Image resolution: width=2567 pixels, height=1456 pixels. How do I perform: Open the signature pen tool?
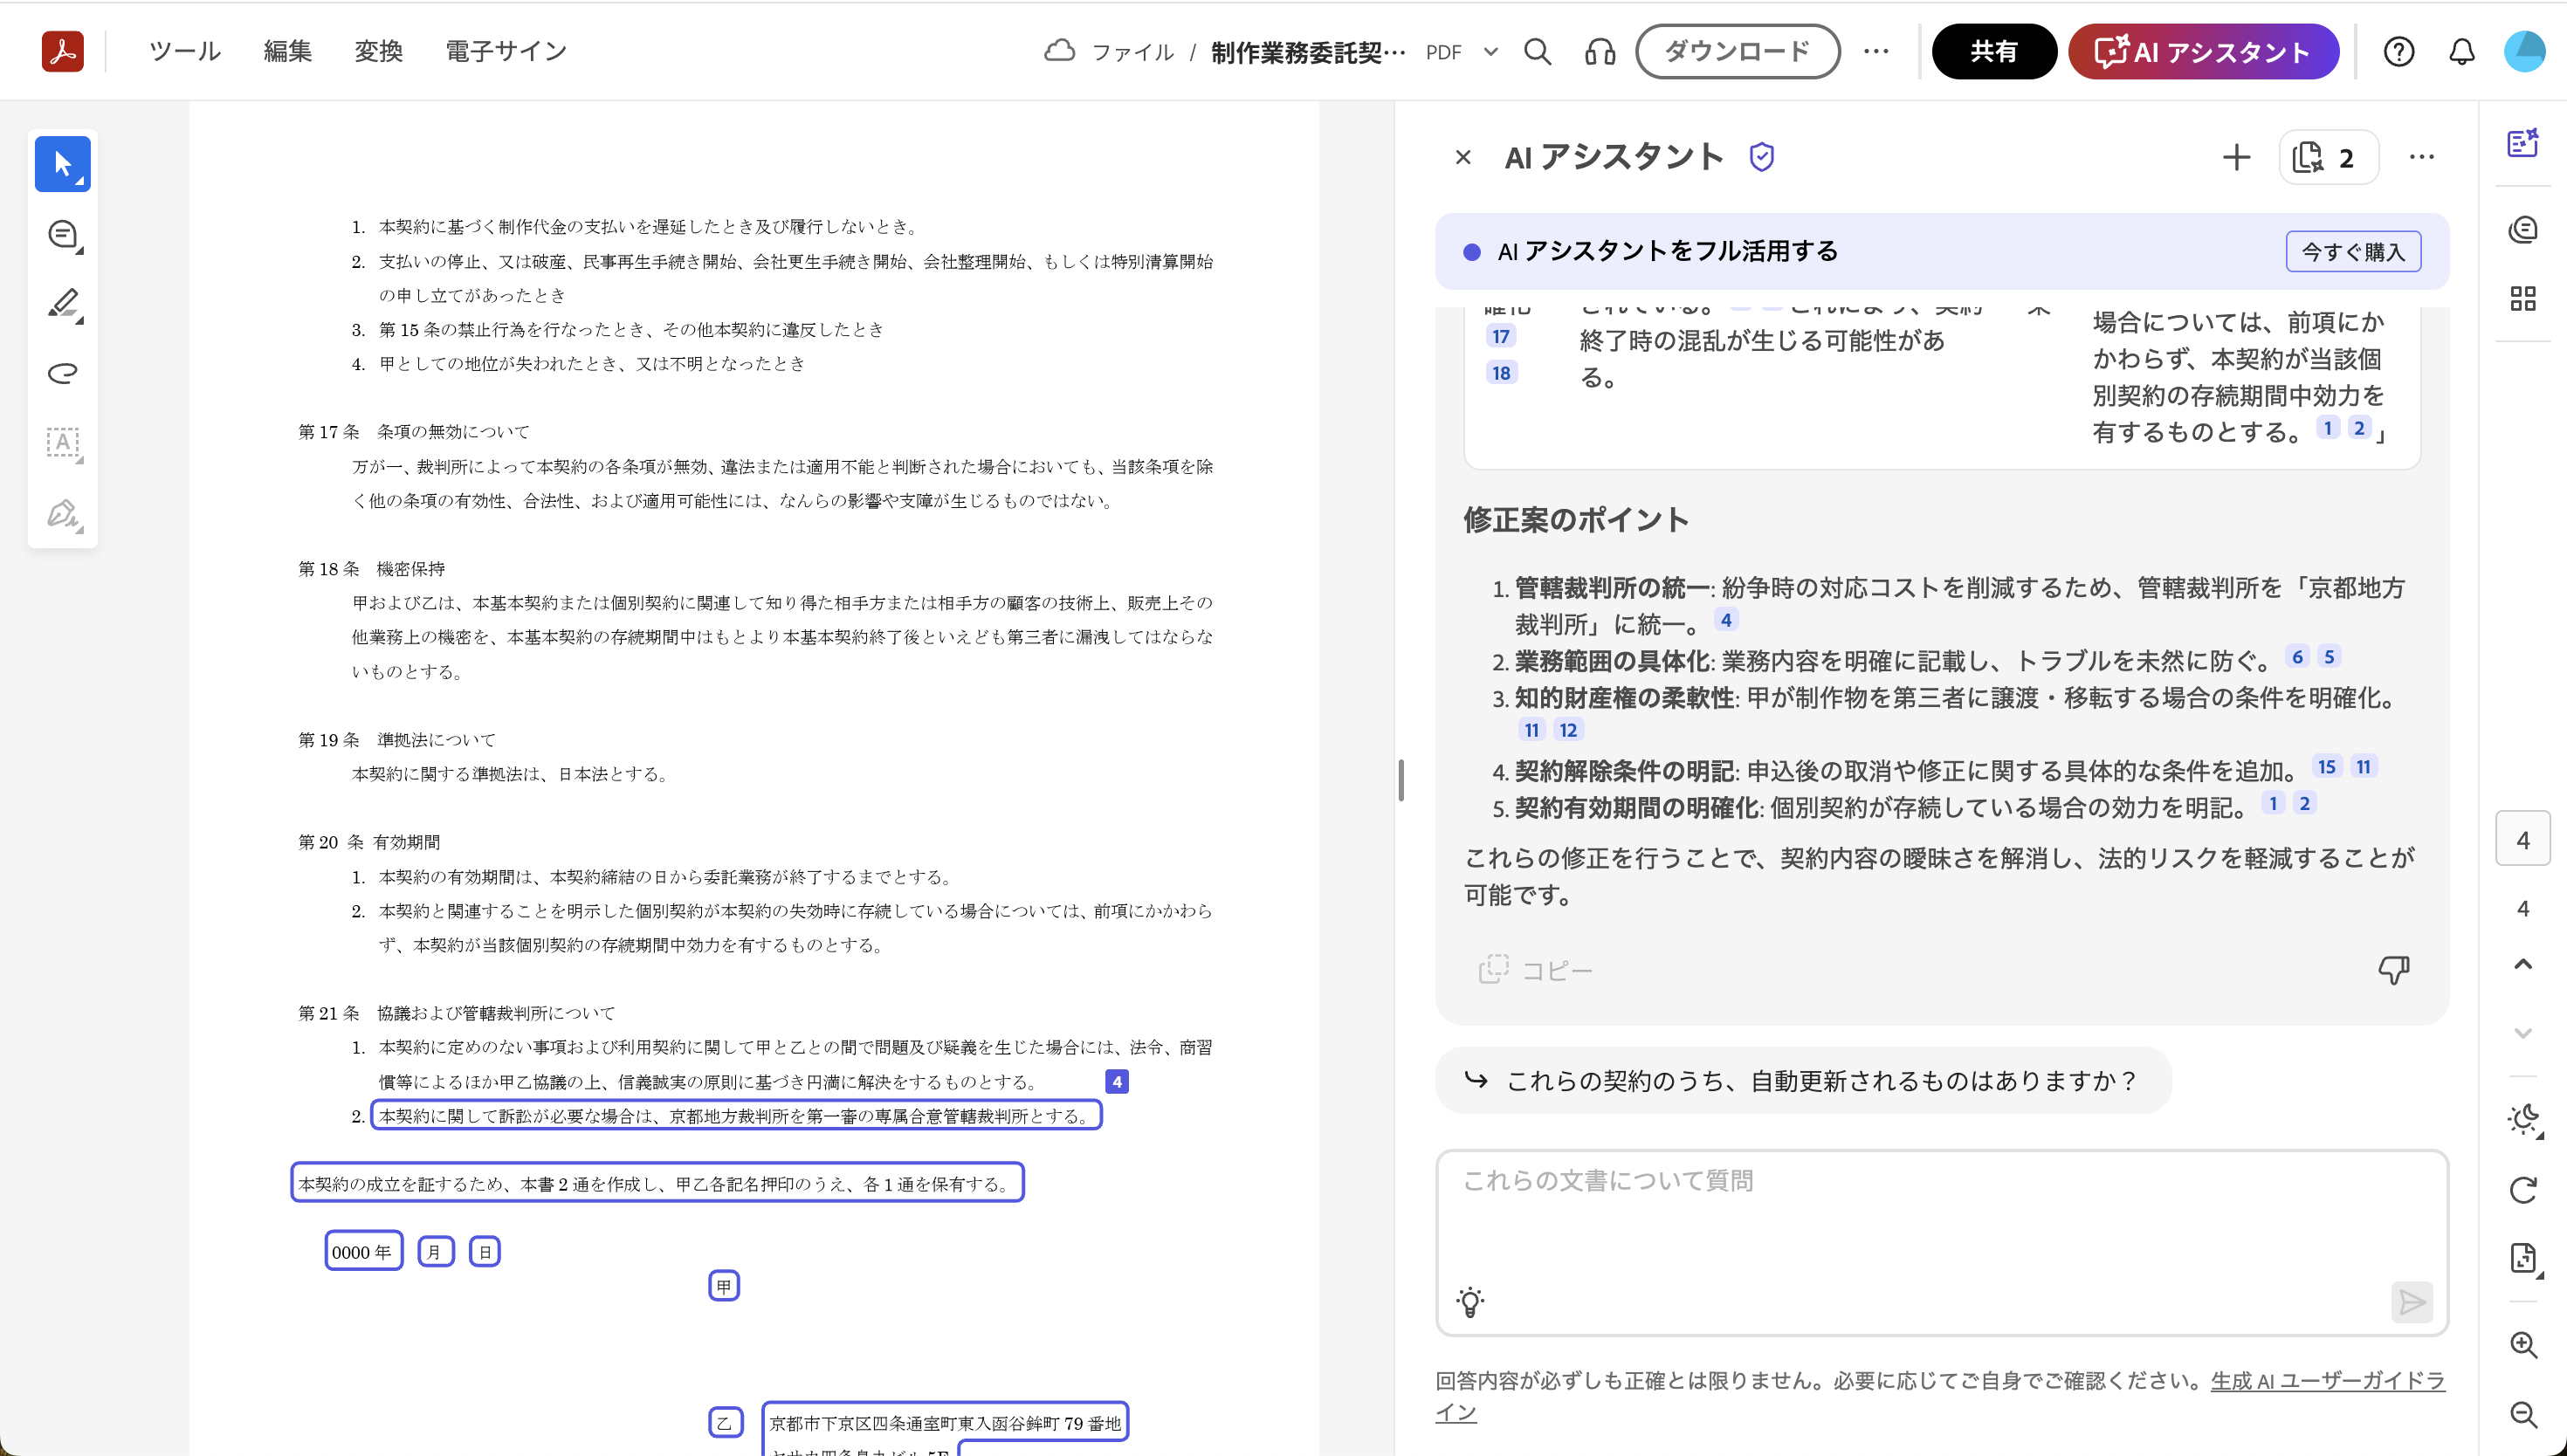(62, 513)
